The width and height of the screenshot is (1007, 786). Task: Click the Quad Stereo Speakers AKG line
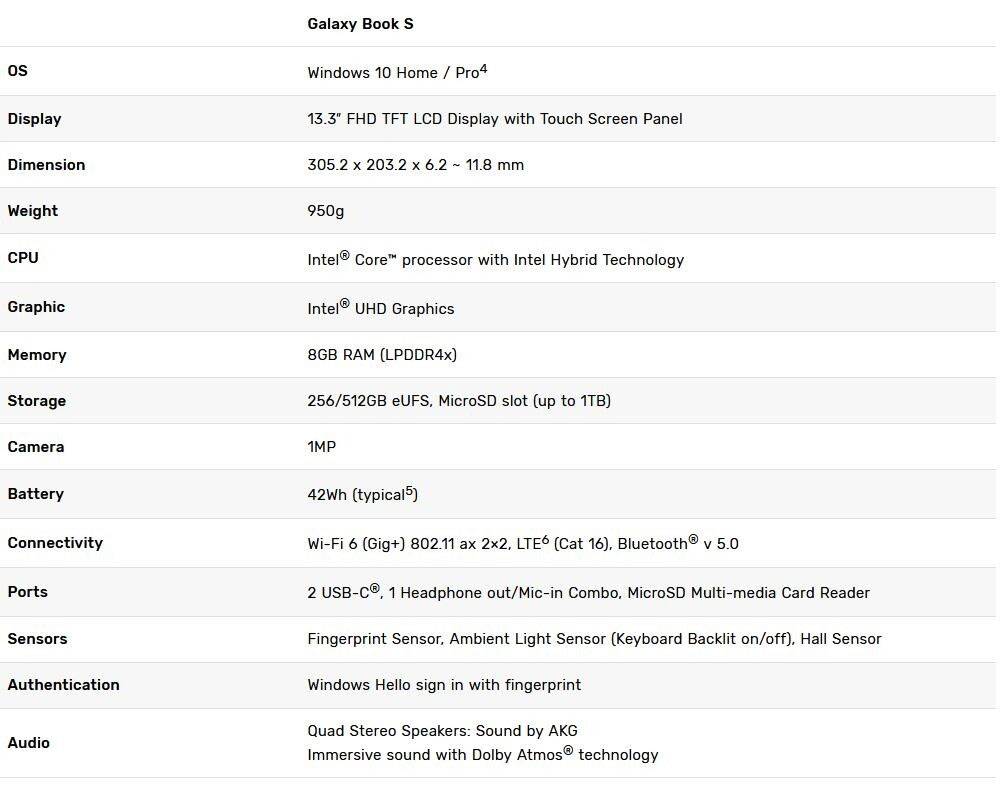442,731
